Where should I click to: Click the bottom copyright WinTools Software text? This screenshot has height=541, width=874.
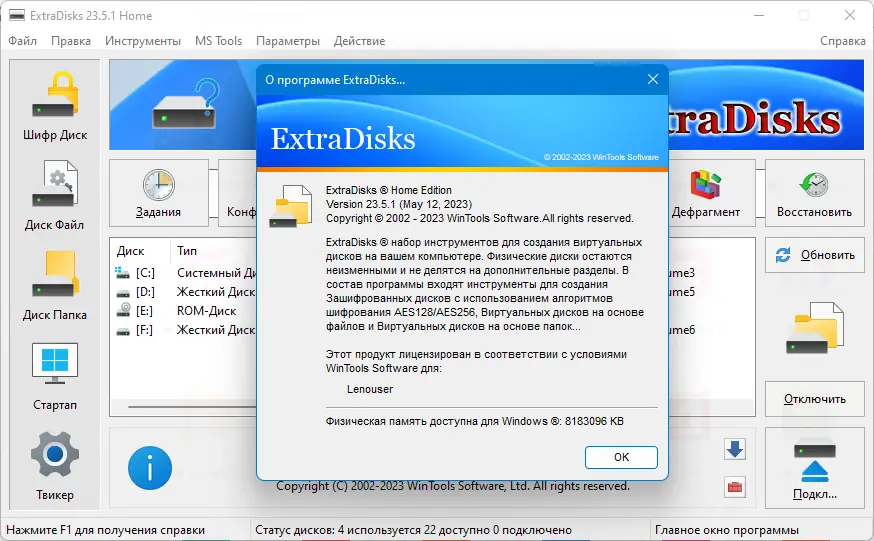coord(453,486)
